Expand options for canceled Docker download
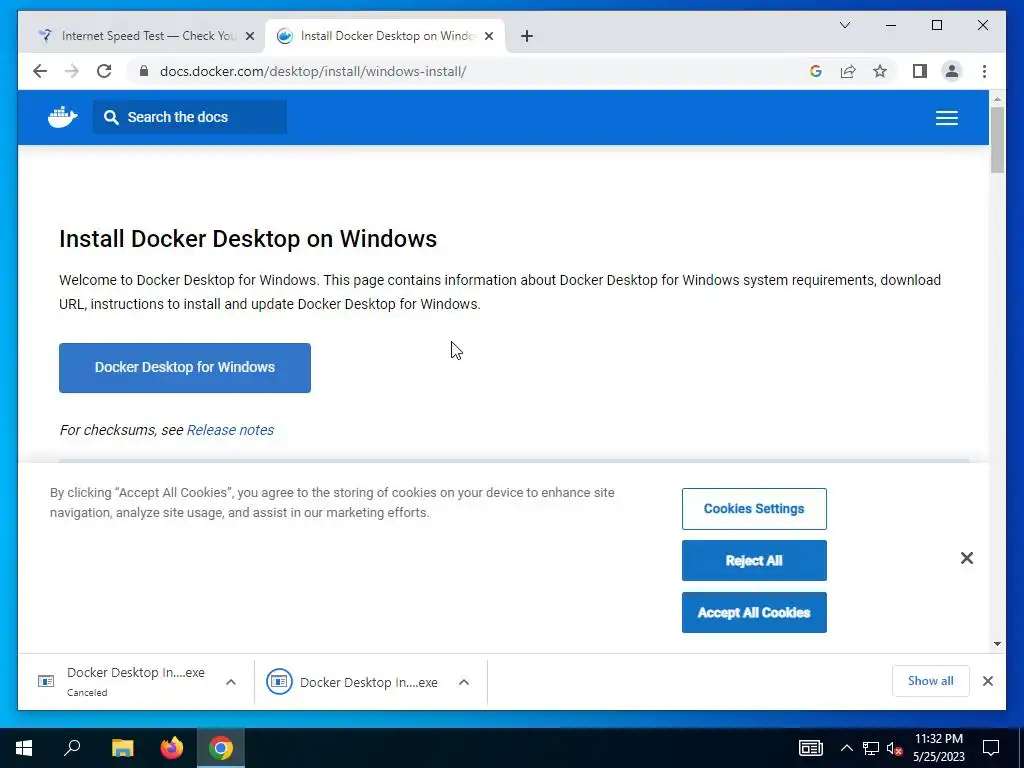 231,682
